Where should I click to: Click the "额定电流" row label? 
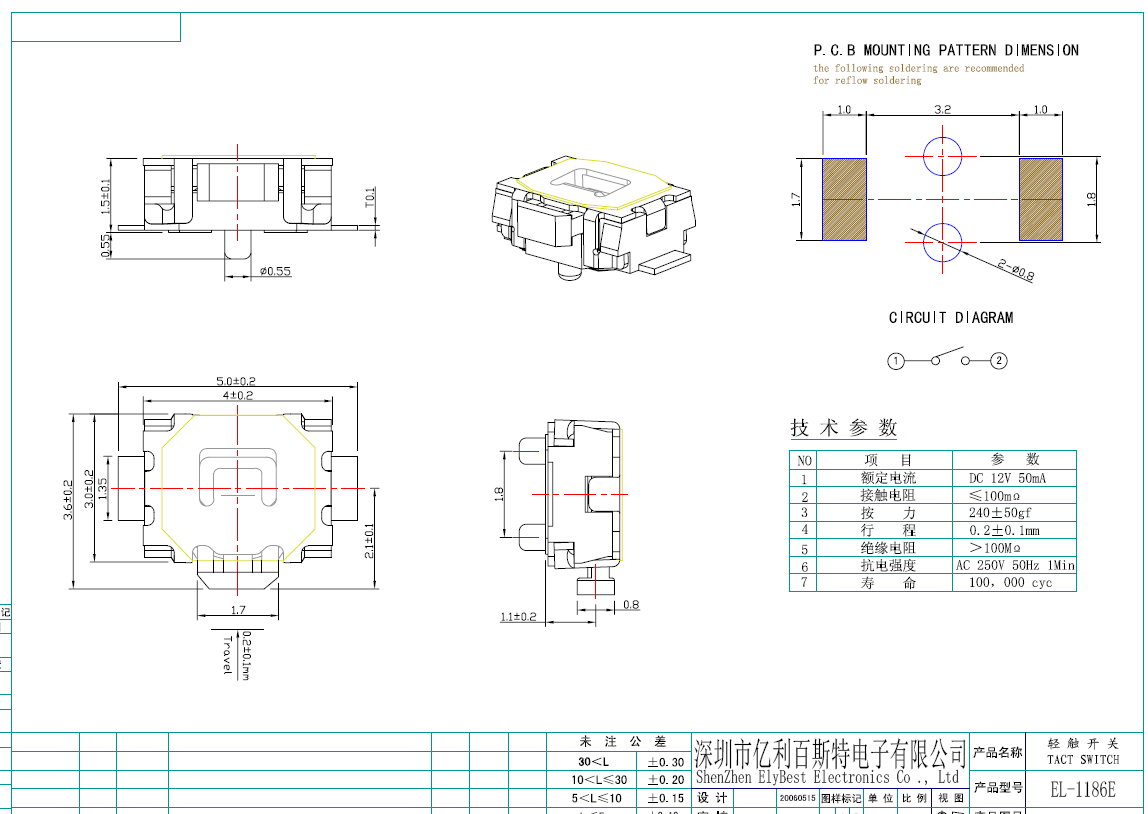(888, 478)
